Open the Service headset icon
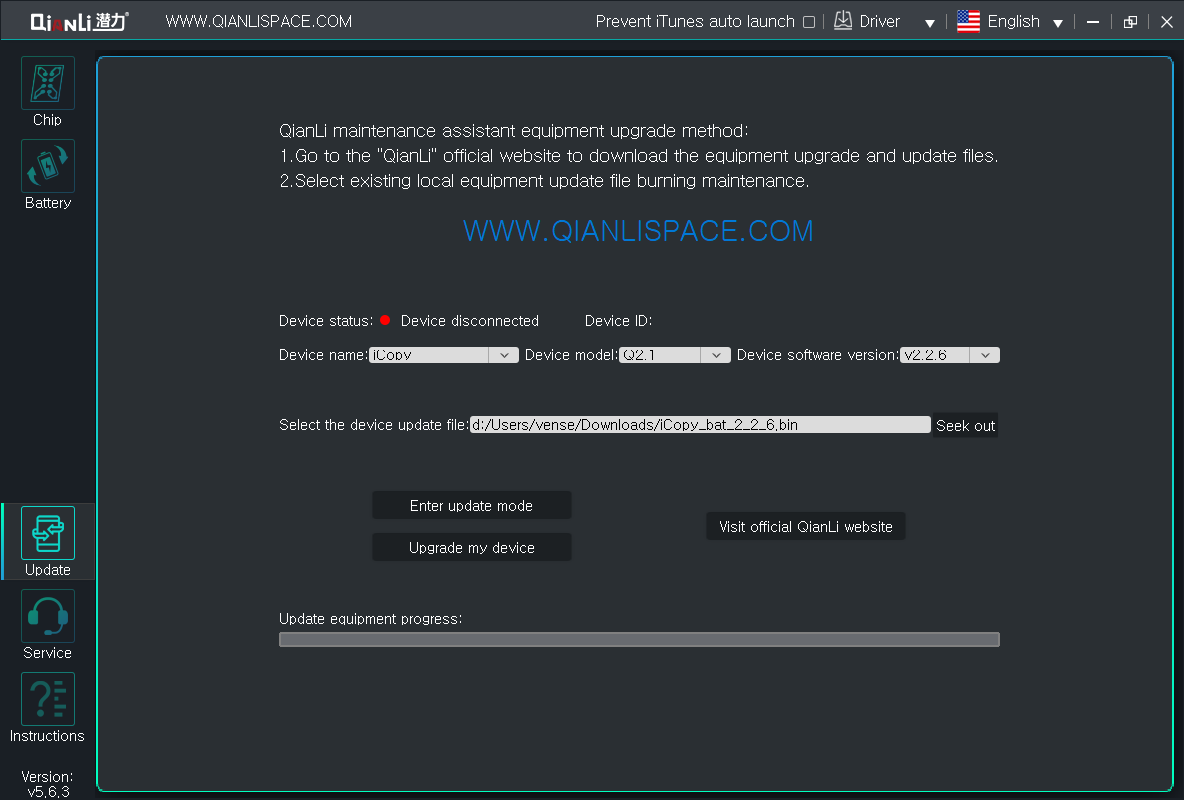 pyautogui.click(x=48, y=616)
